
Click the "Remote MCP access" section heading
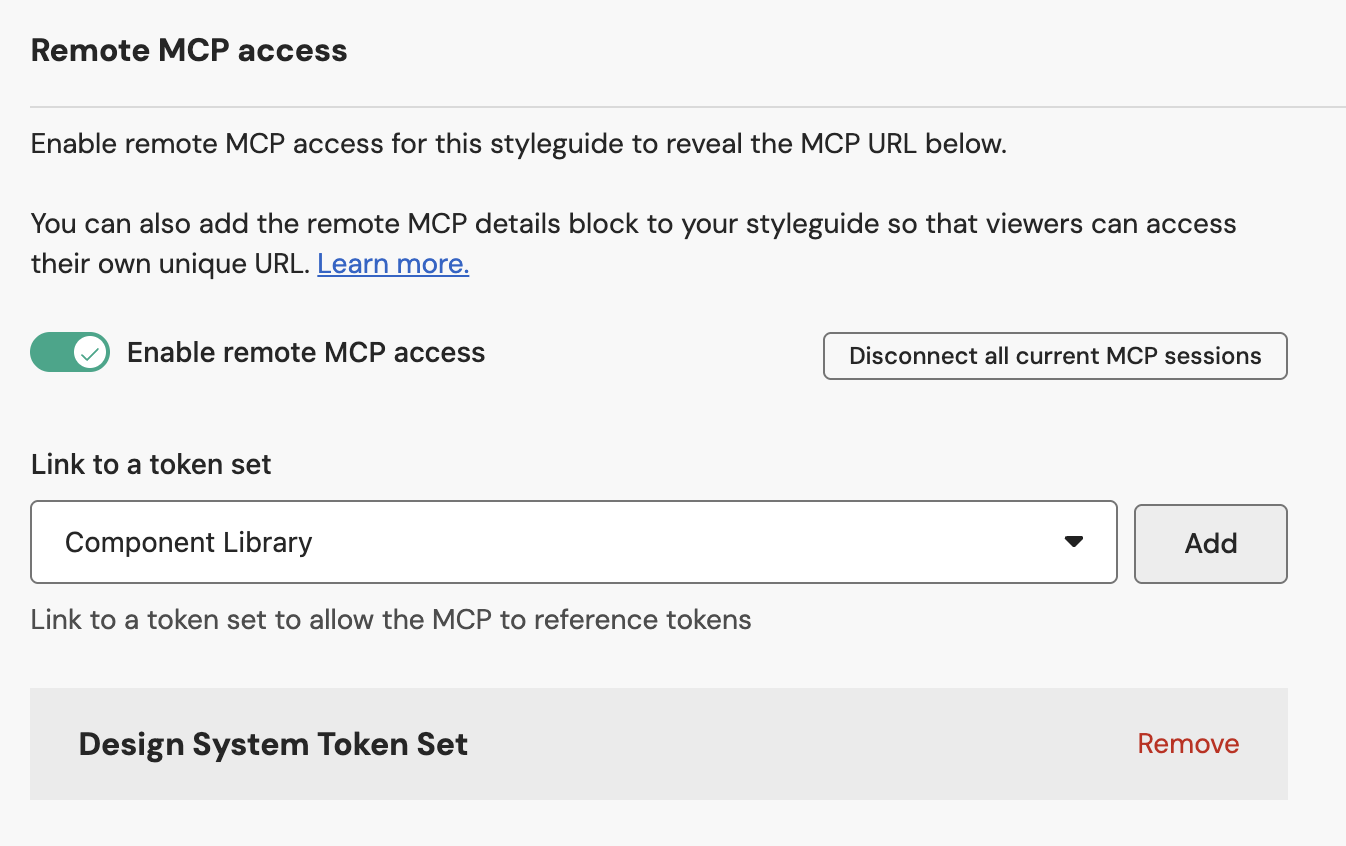(189, 51)
